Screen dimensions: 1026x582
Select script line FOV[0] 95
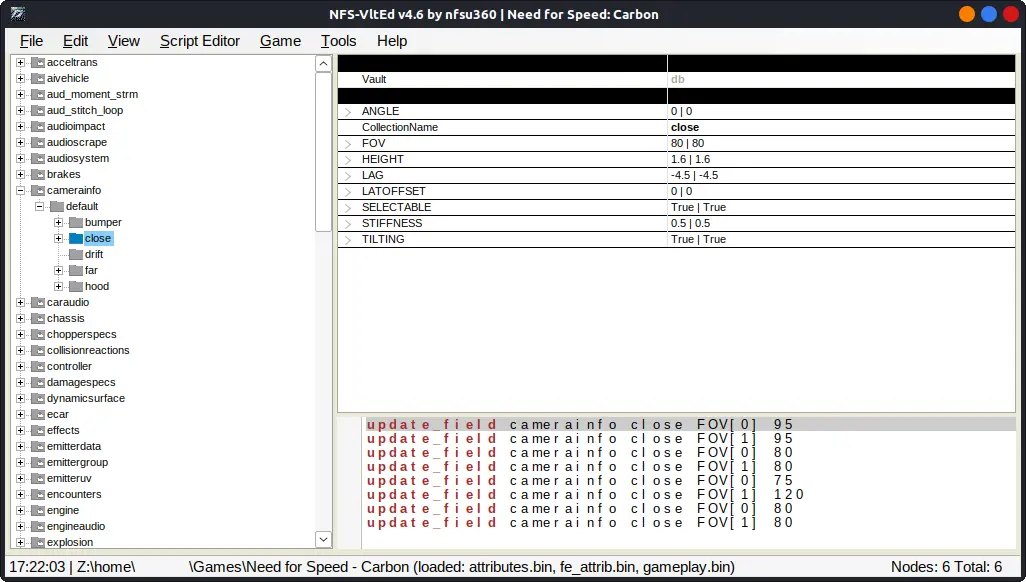[690, 424]
